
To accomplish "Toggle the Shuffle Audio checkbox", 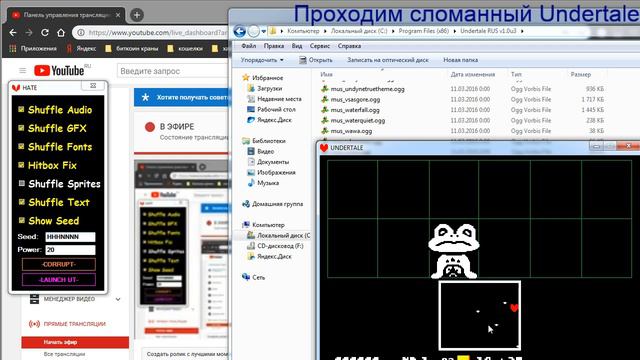I will [x=21, y=109].
